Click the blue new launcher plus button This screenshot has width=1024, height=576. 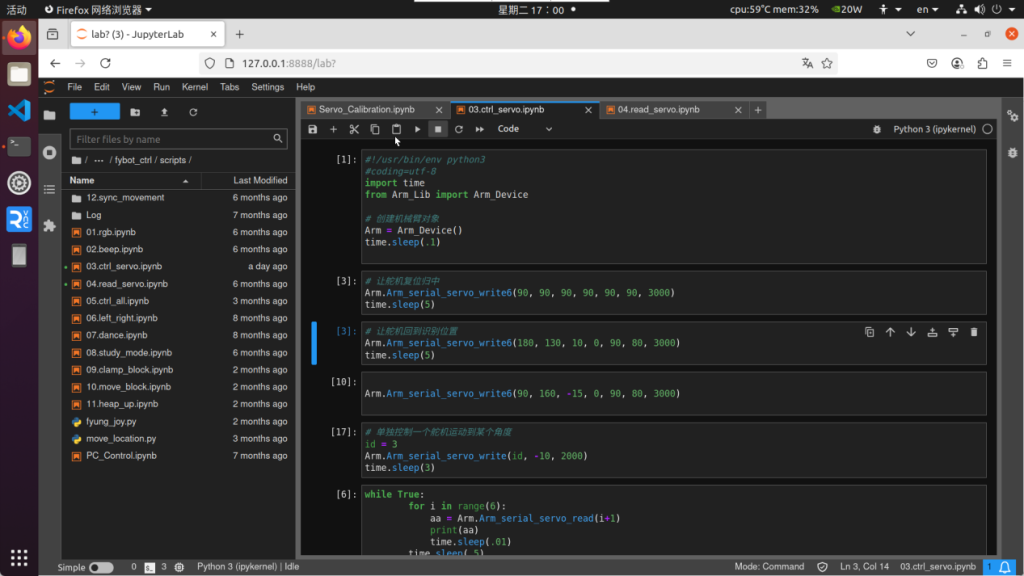[x=95, y=112]
